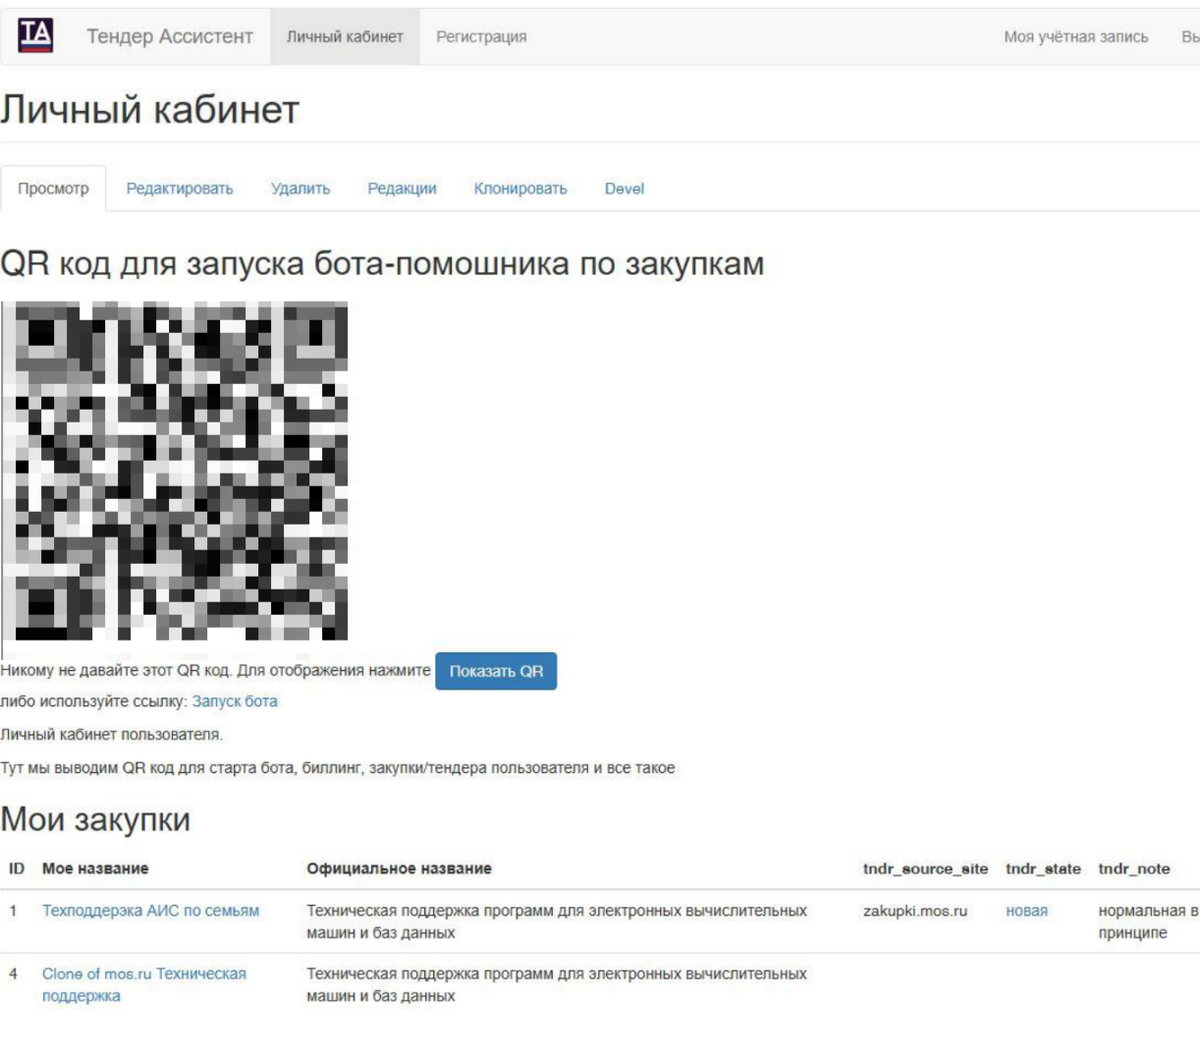This screenshot has width=1200, height=1061.
Task: Open the Редактировать tab
Action: 179,188
